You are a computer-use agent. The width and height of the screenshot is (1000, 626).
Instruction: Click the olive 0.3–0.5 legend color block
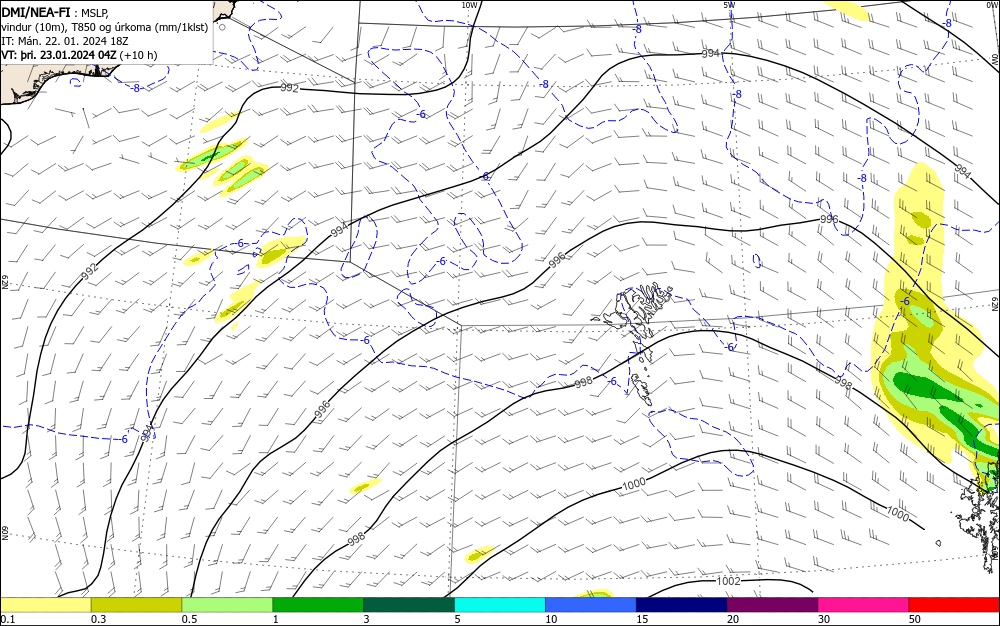pyautogui.click(x=136, y=605)
